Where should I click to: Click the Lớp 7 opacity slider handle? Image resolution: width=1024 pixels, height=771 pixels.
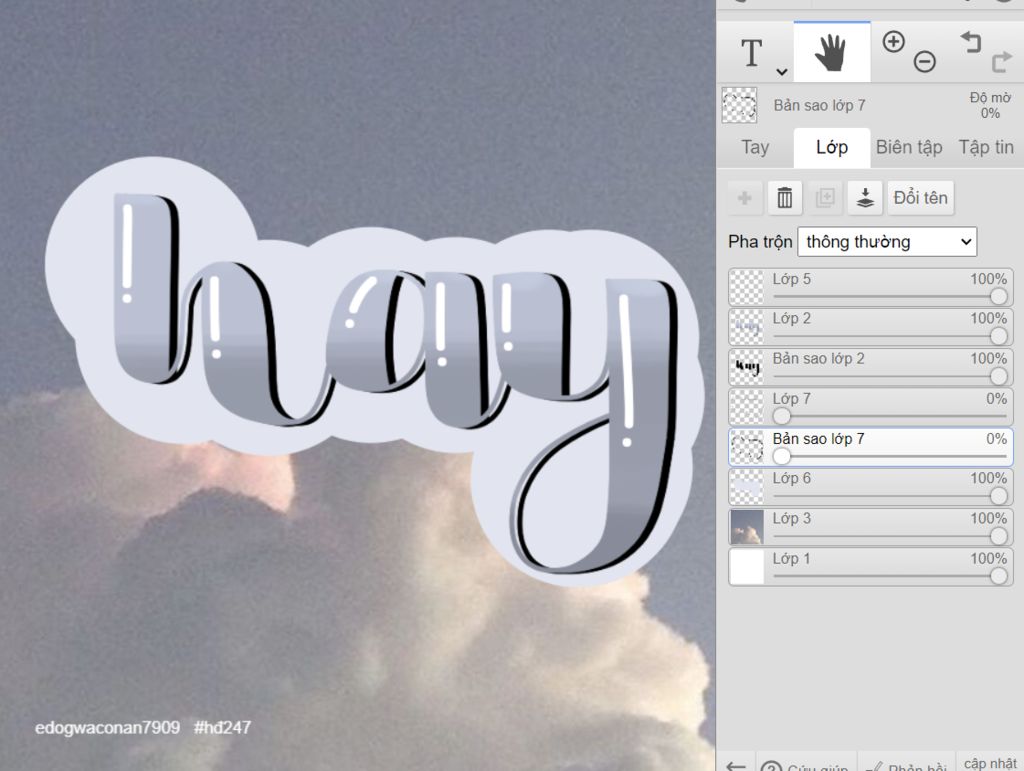pos(782,416)
